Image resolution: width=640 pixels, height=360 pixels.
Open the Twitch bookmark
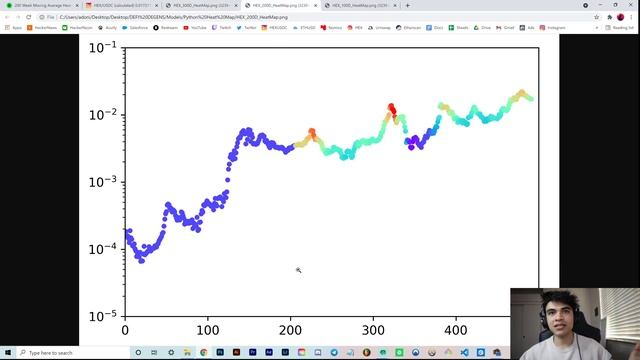(x=221, y=28)
